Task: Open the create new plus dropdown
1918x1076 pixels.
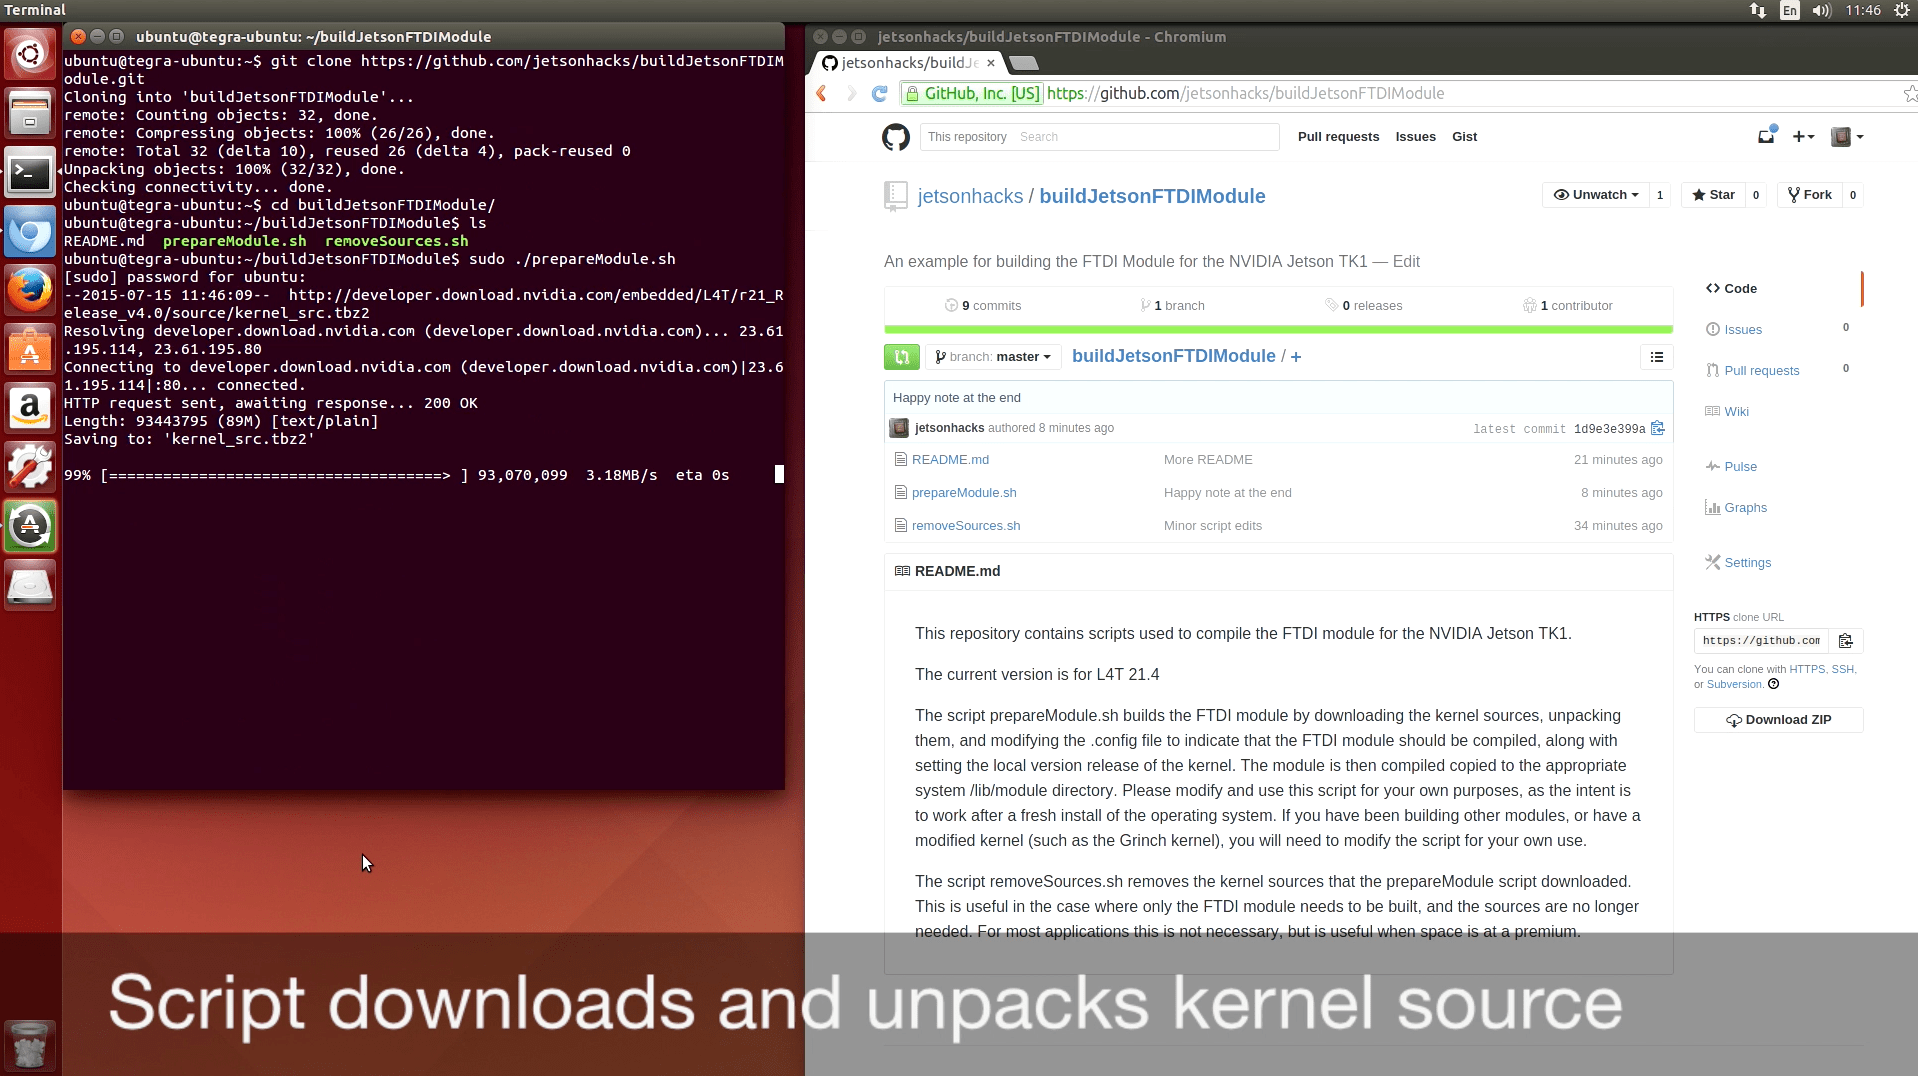Action: tap(1804, 137)
